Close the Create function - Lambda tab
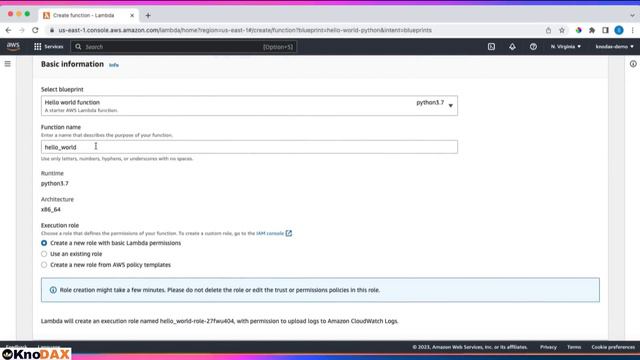The width and height of the screenshot is (640, 360). coord(132,16)
